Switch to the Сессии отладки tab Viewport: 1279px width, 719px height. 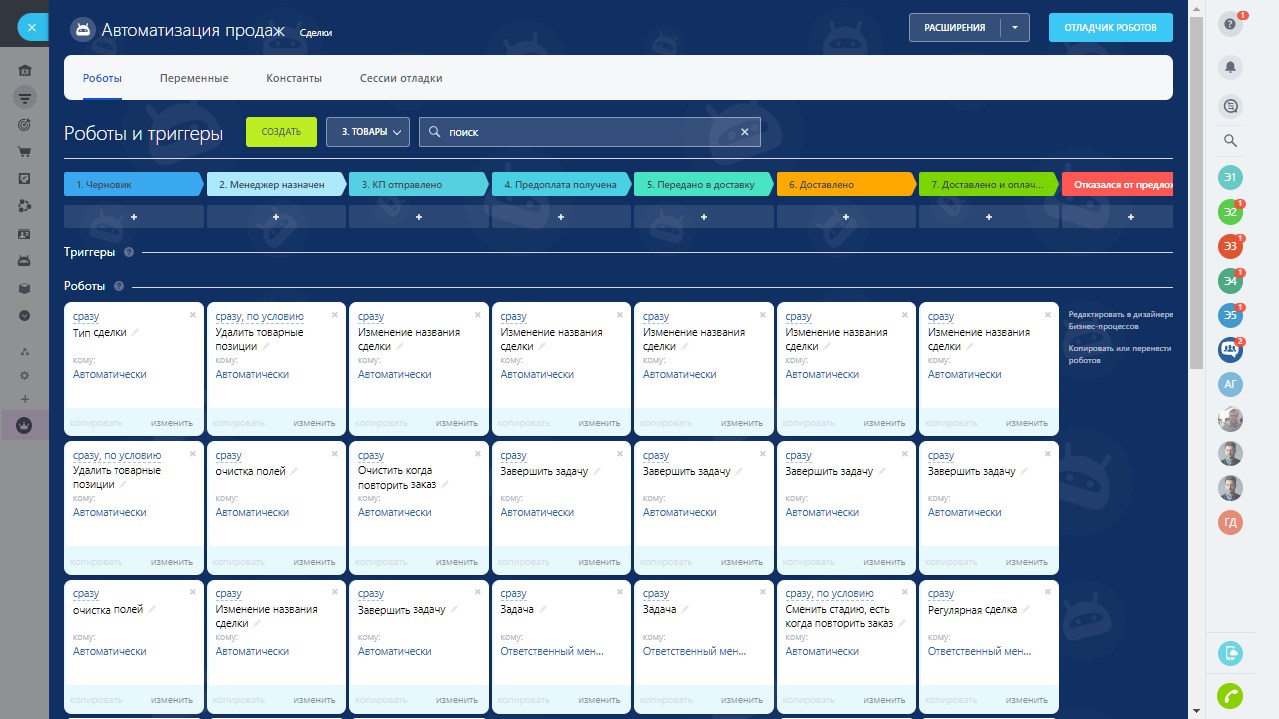click(401, 78)
